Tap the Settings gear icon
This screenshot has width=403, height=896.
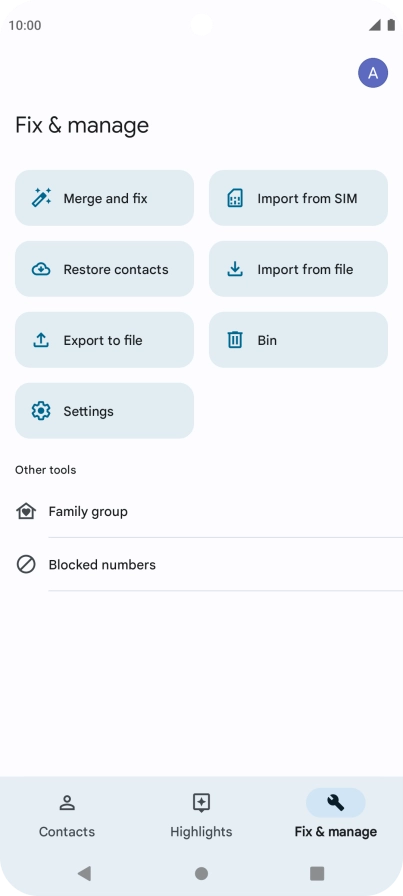point(41,411)
